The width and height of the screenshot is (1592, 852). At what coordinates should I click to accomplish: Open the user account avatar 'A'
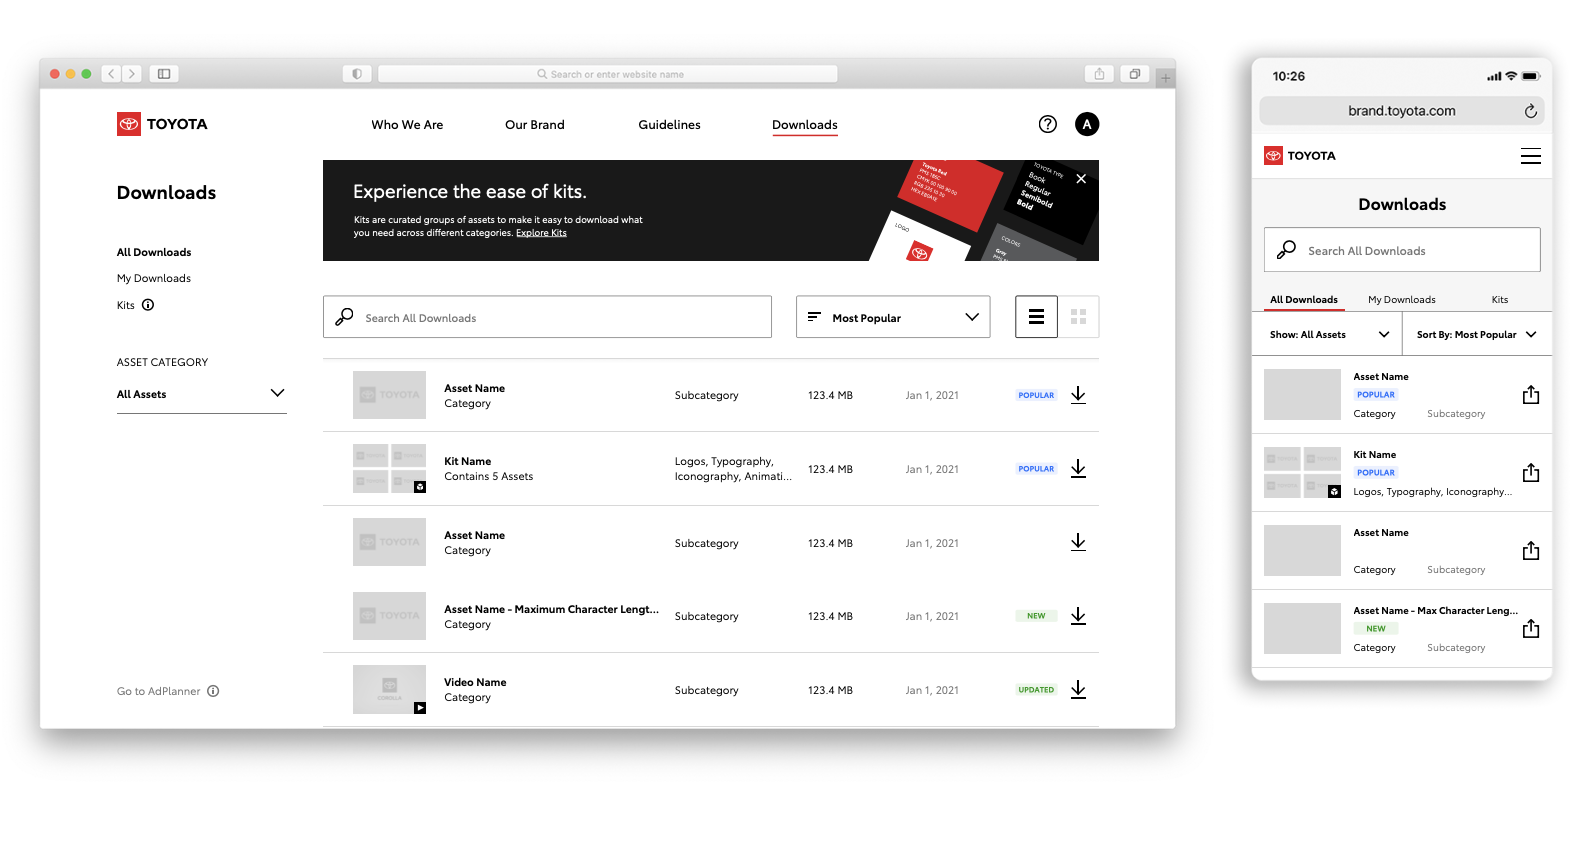[x=1087, y=124]
